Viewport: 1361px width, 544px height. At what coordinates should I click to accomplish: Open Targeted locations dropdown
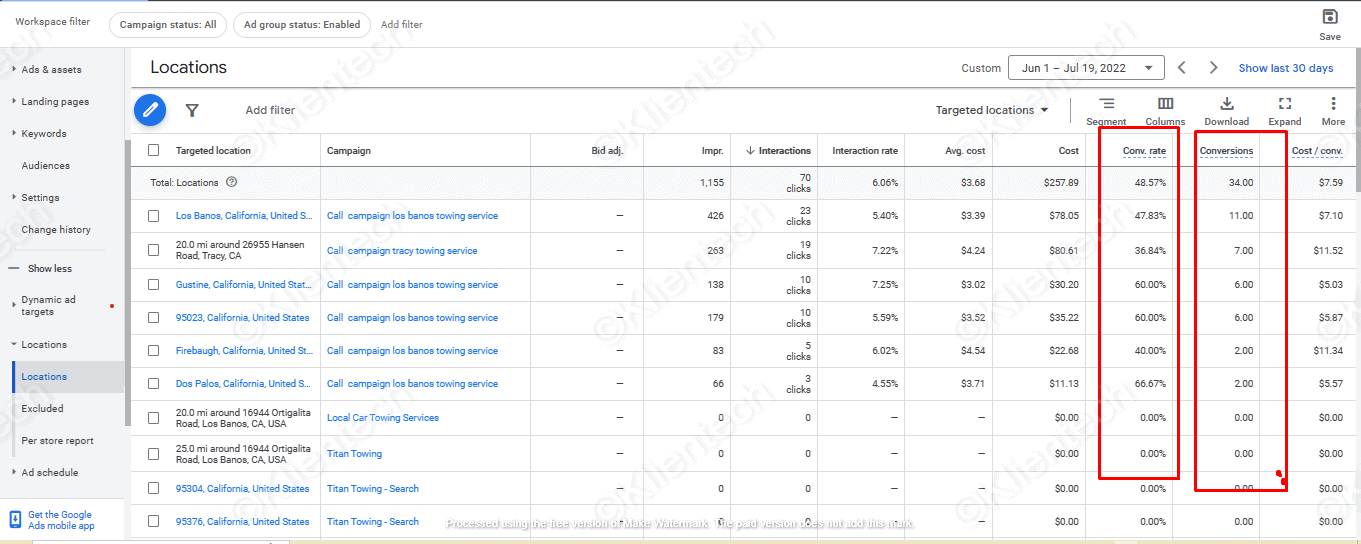click(992, 110)
